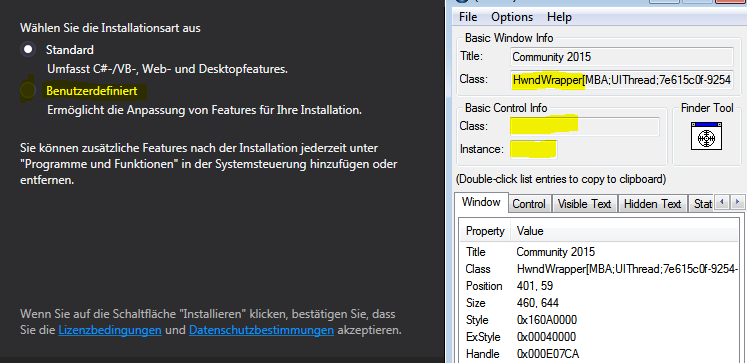Select the ExStyle row value 0x00040000
The height and width of the screenshot is (363, 747).
(546, 337)
